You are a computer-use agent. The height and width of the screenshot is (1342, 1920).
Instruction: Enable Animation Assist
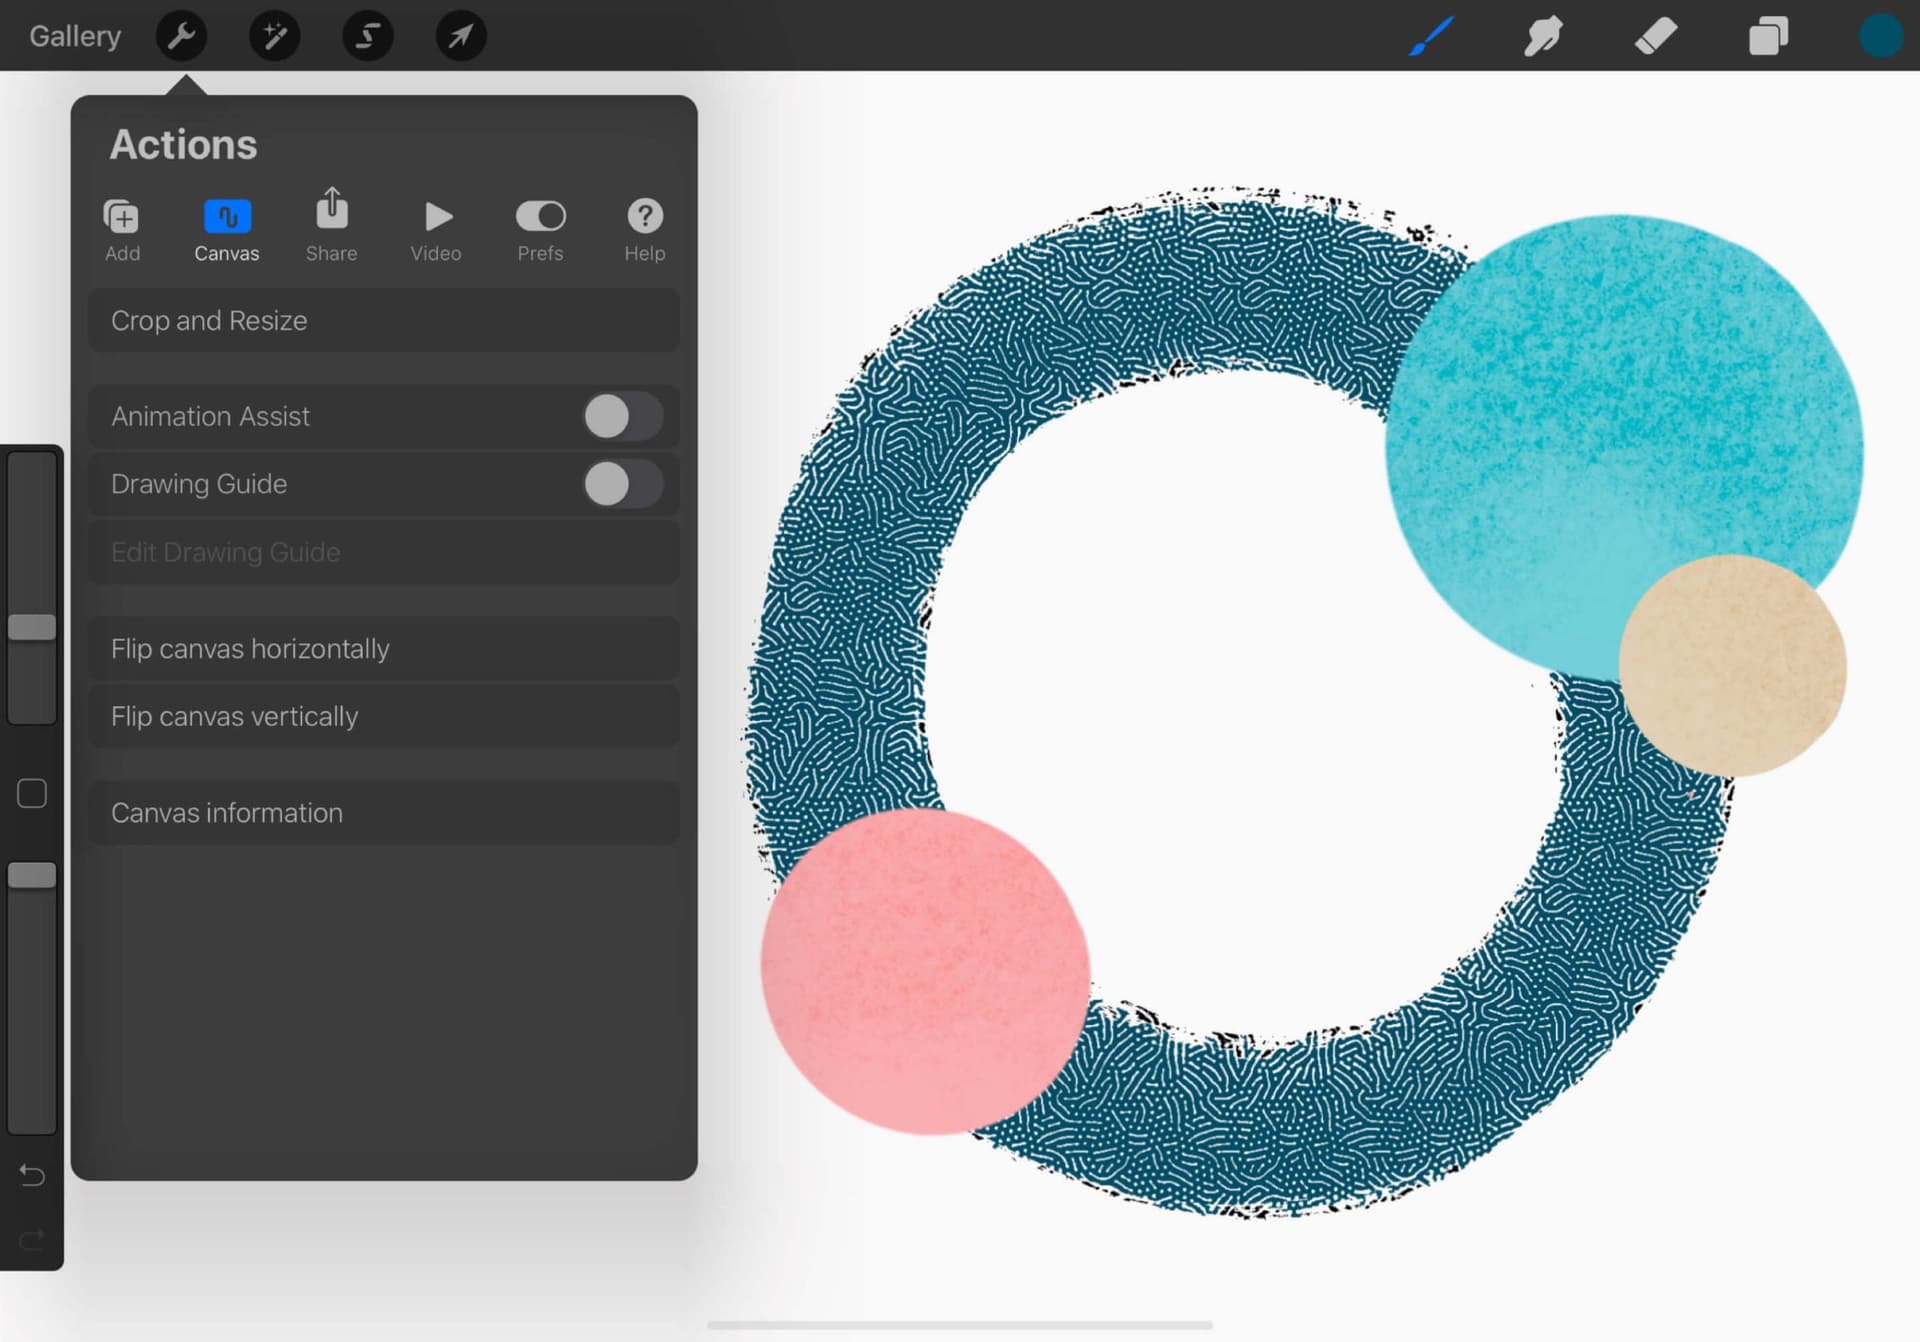pos(622,417)
